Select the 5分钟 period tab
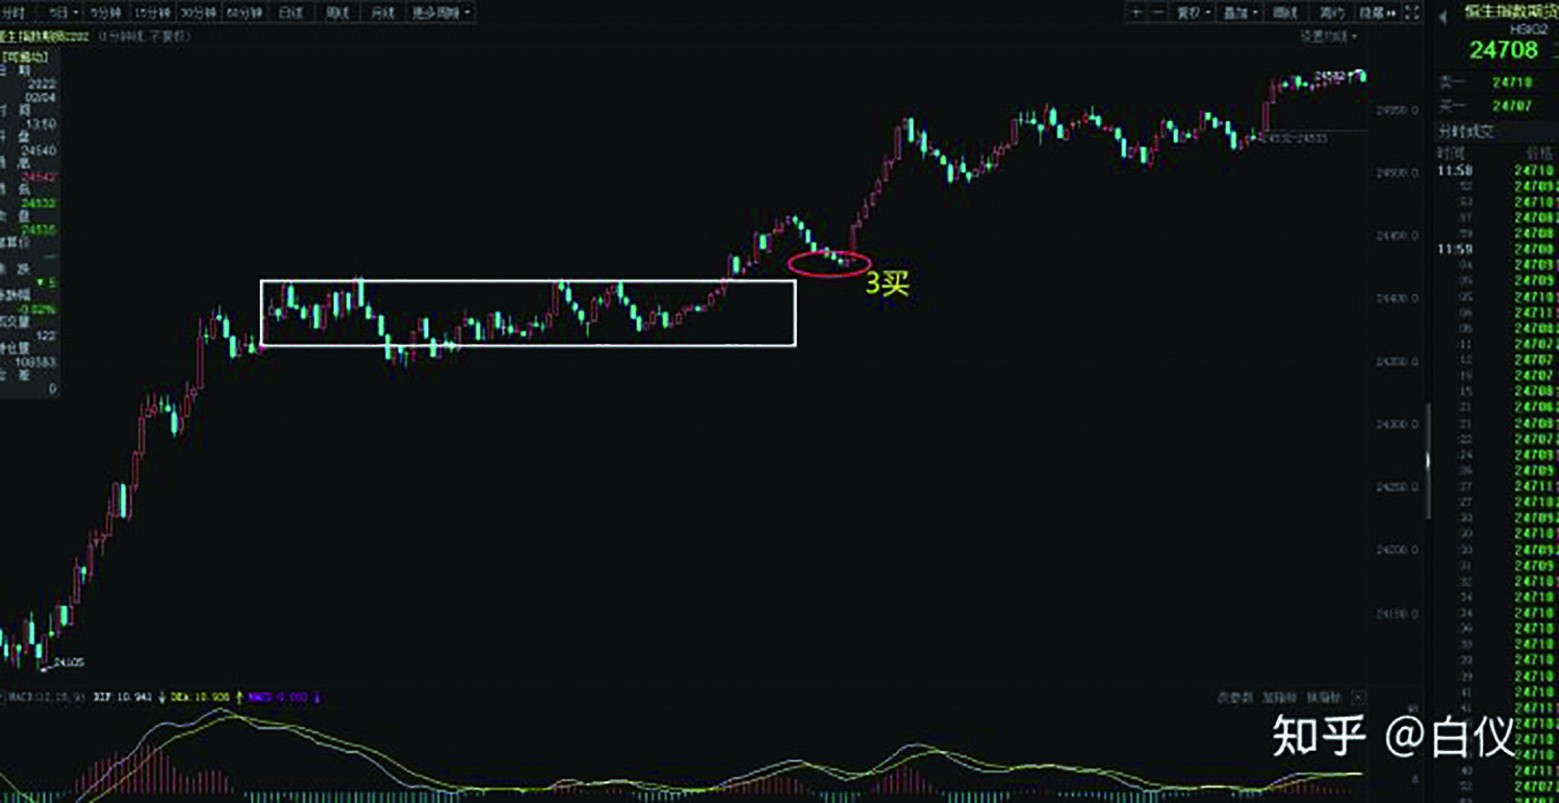 (105, 13)
